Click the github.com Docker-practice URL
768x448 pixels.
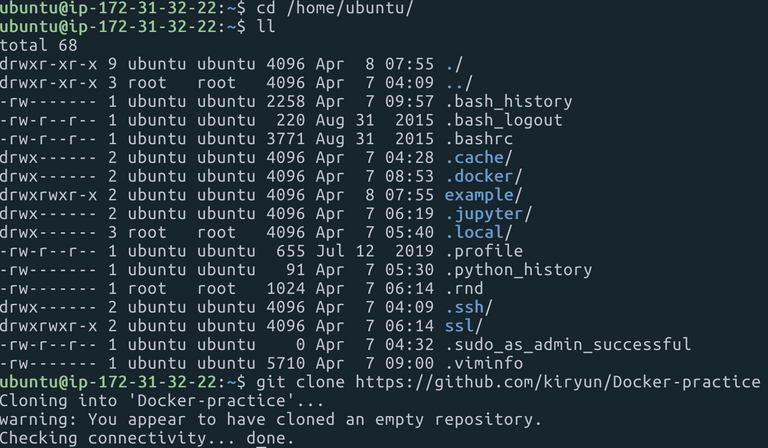(x=558, y=382)
